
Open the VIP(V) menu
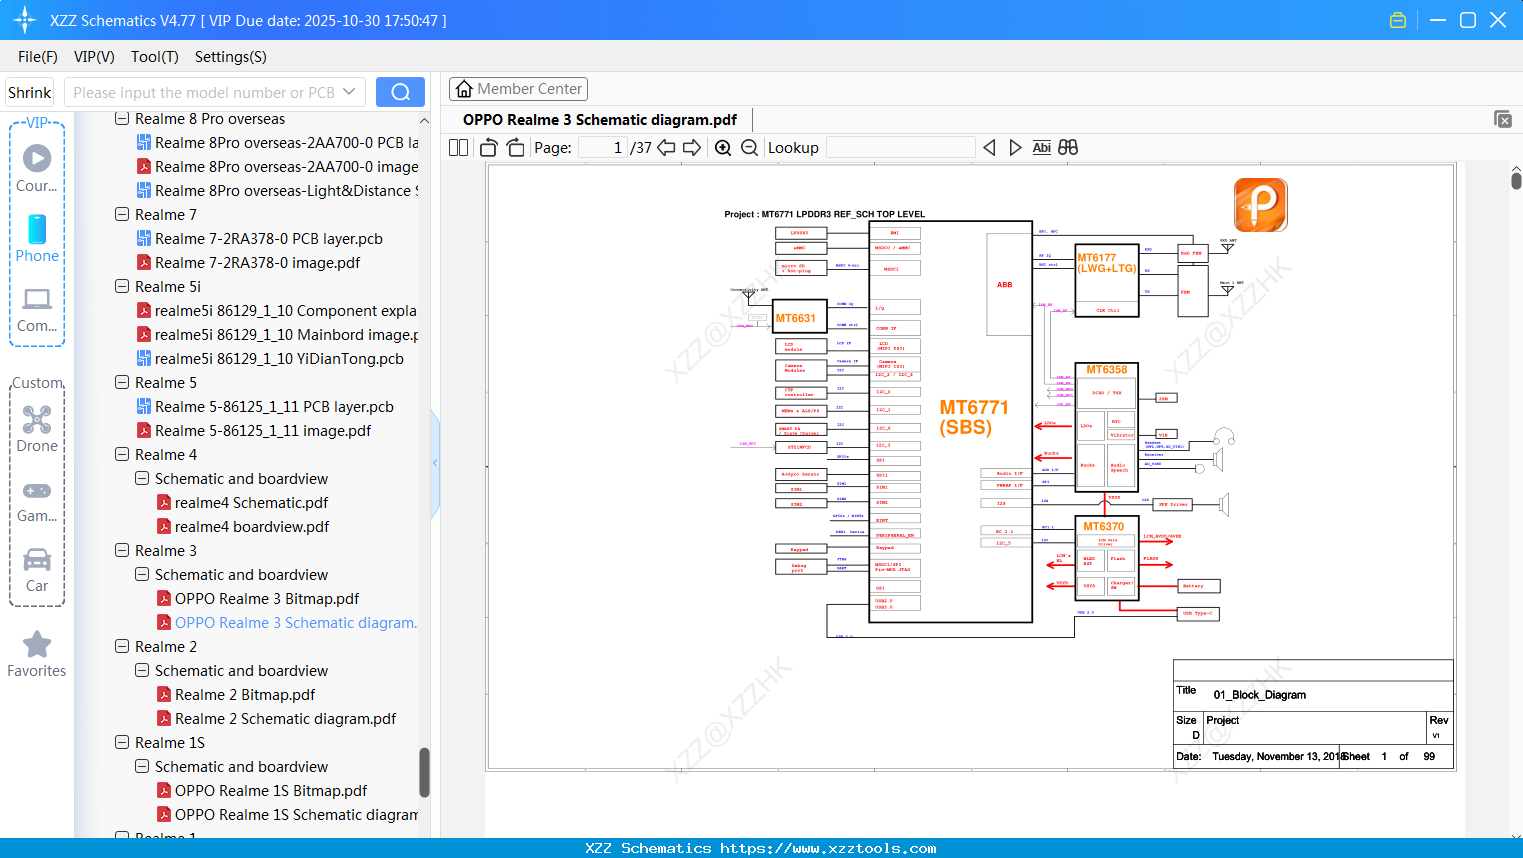(94, 57)
